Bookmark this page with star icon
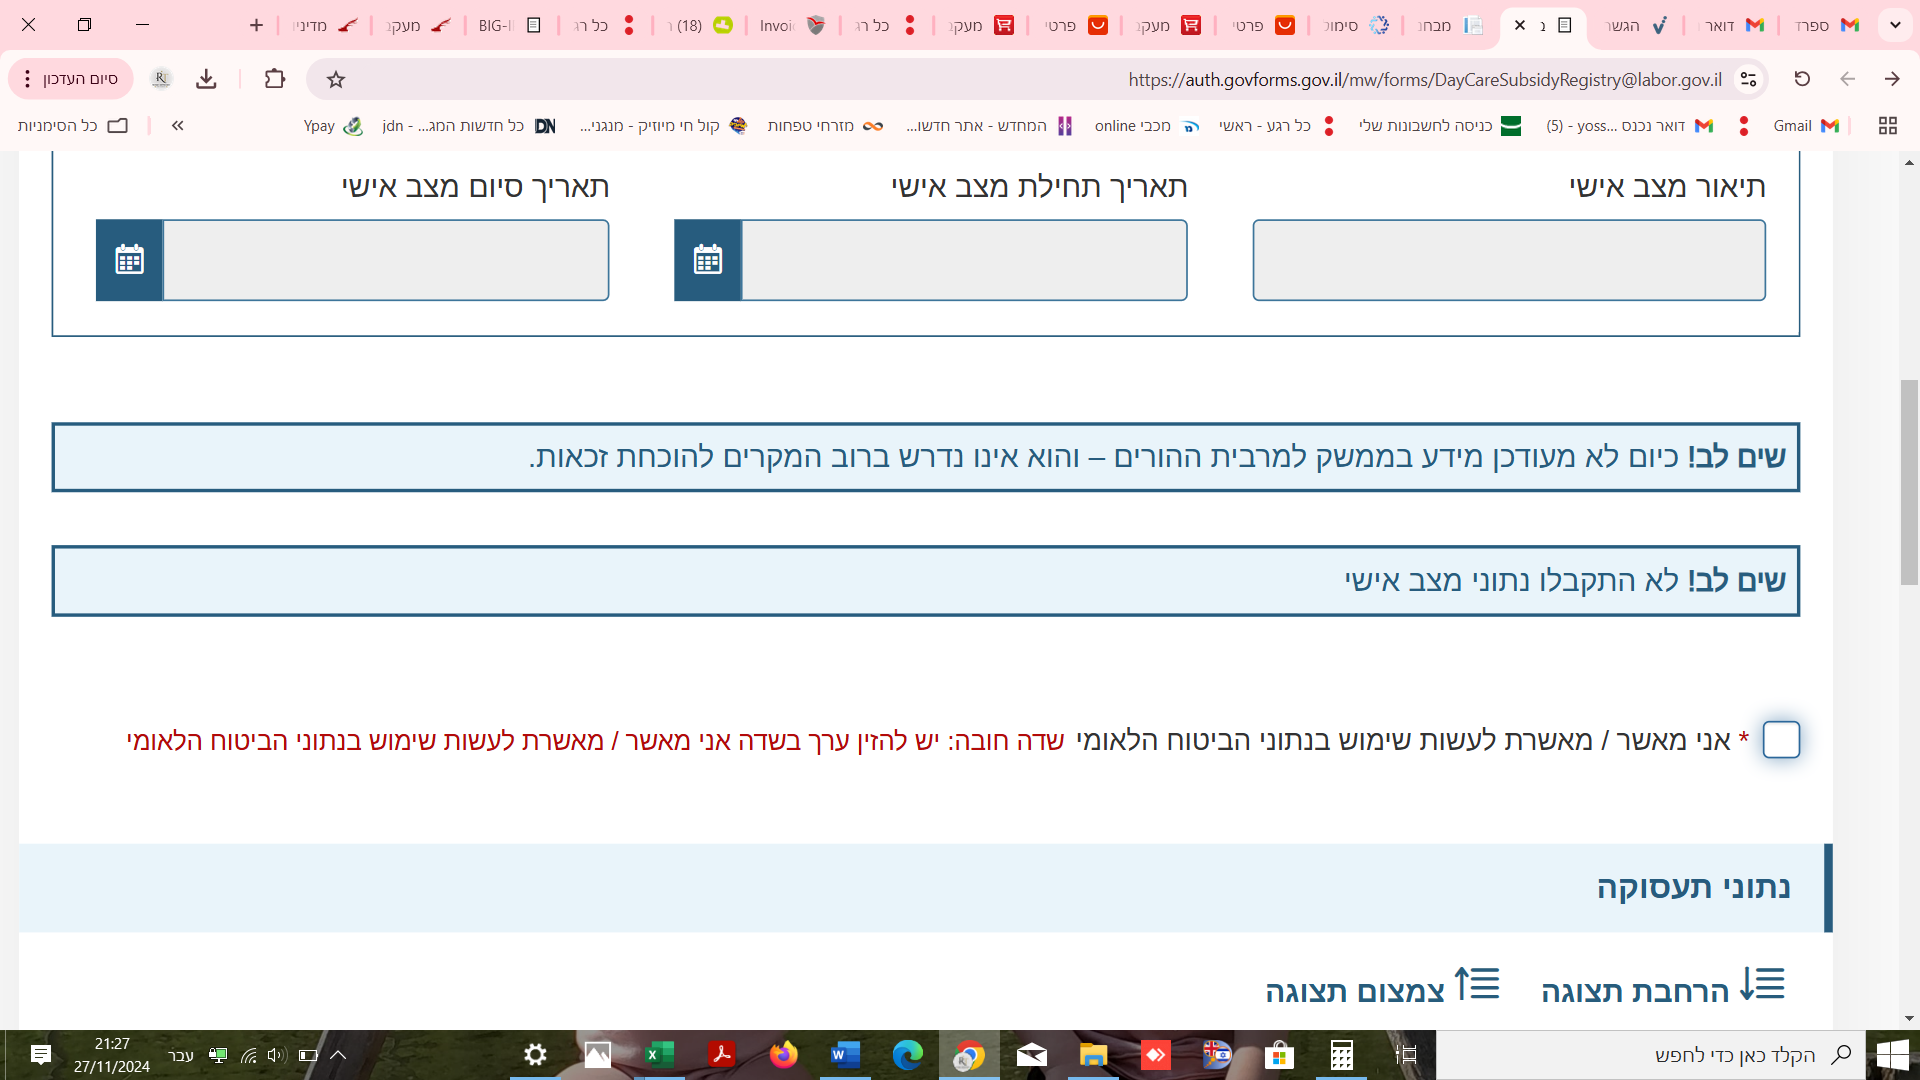The width and height of the screenshot is (1920, 1080). point(336,79)
